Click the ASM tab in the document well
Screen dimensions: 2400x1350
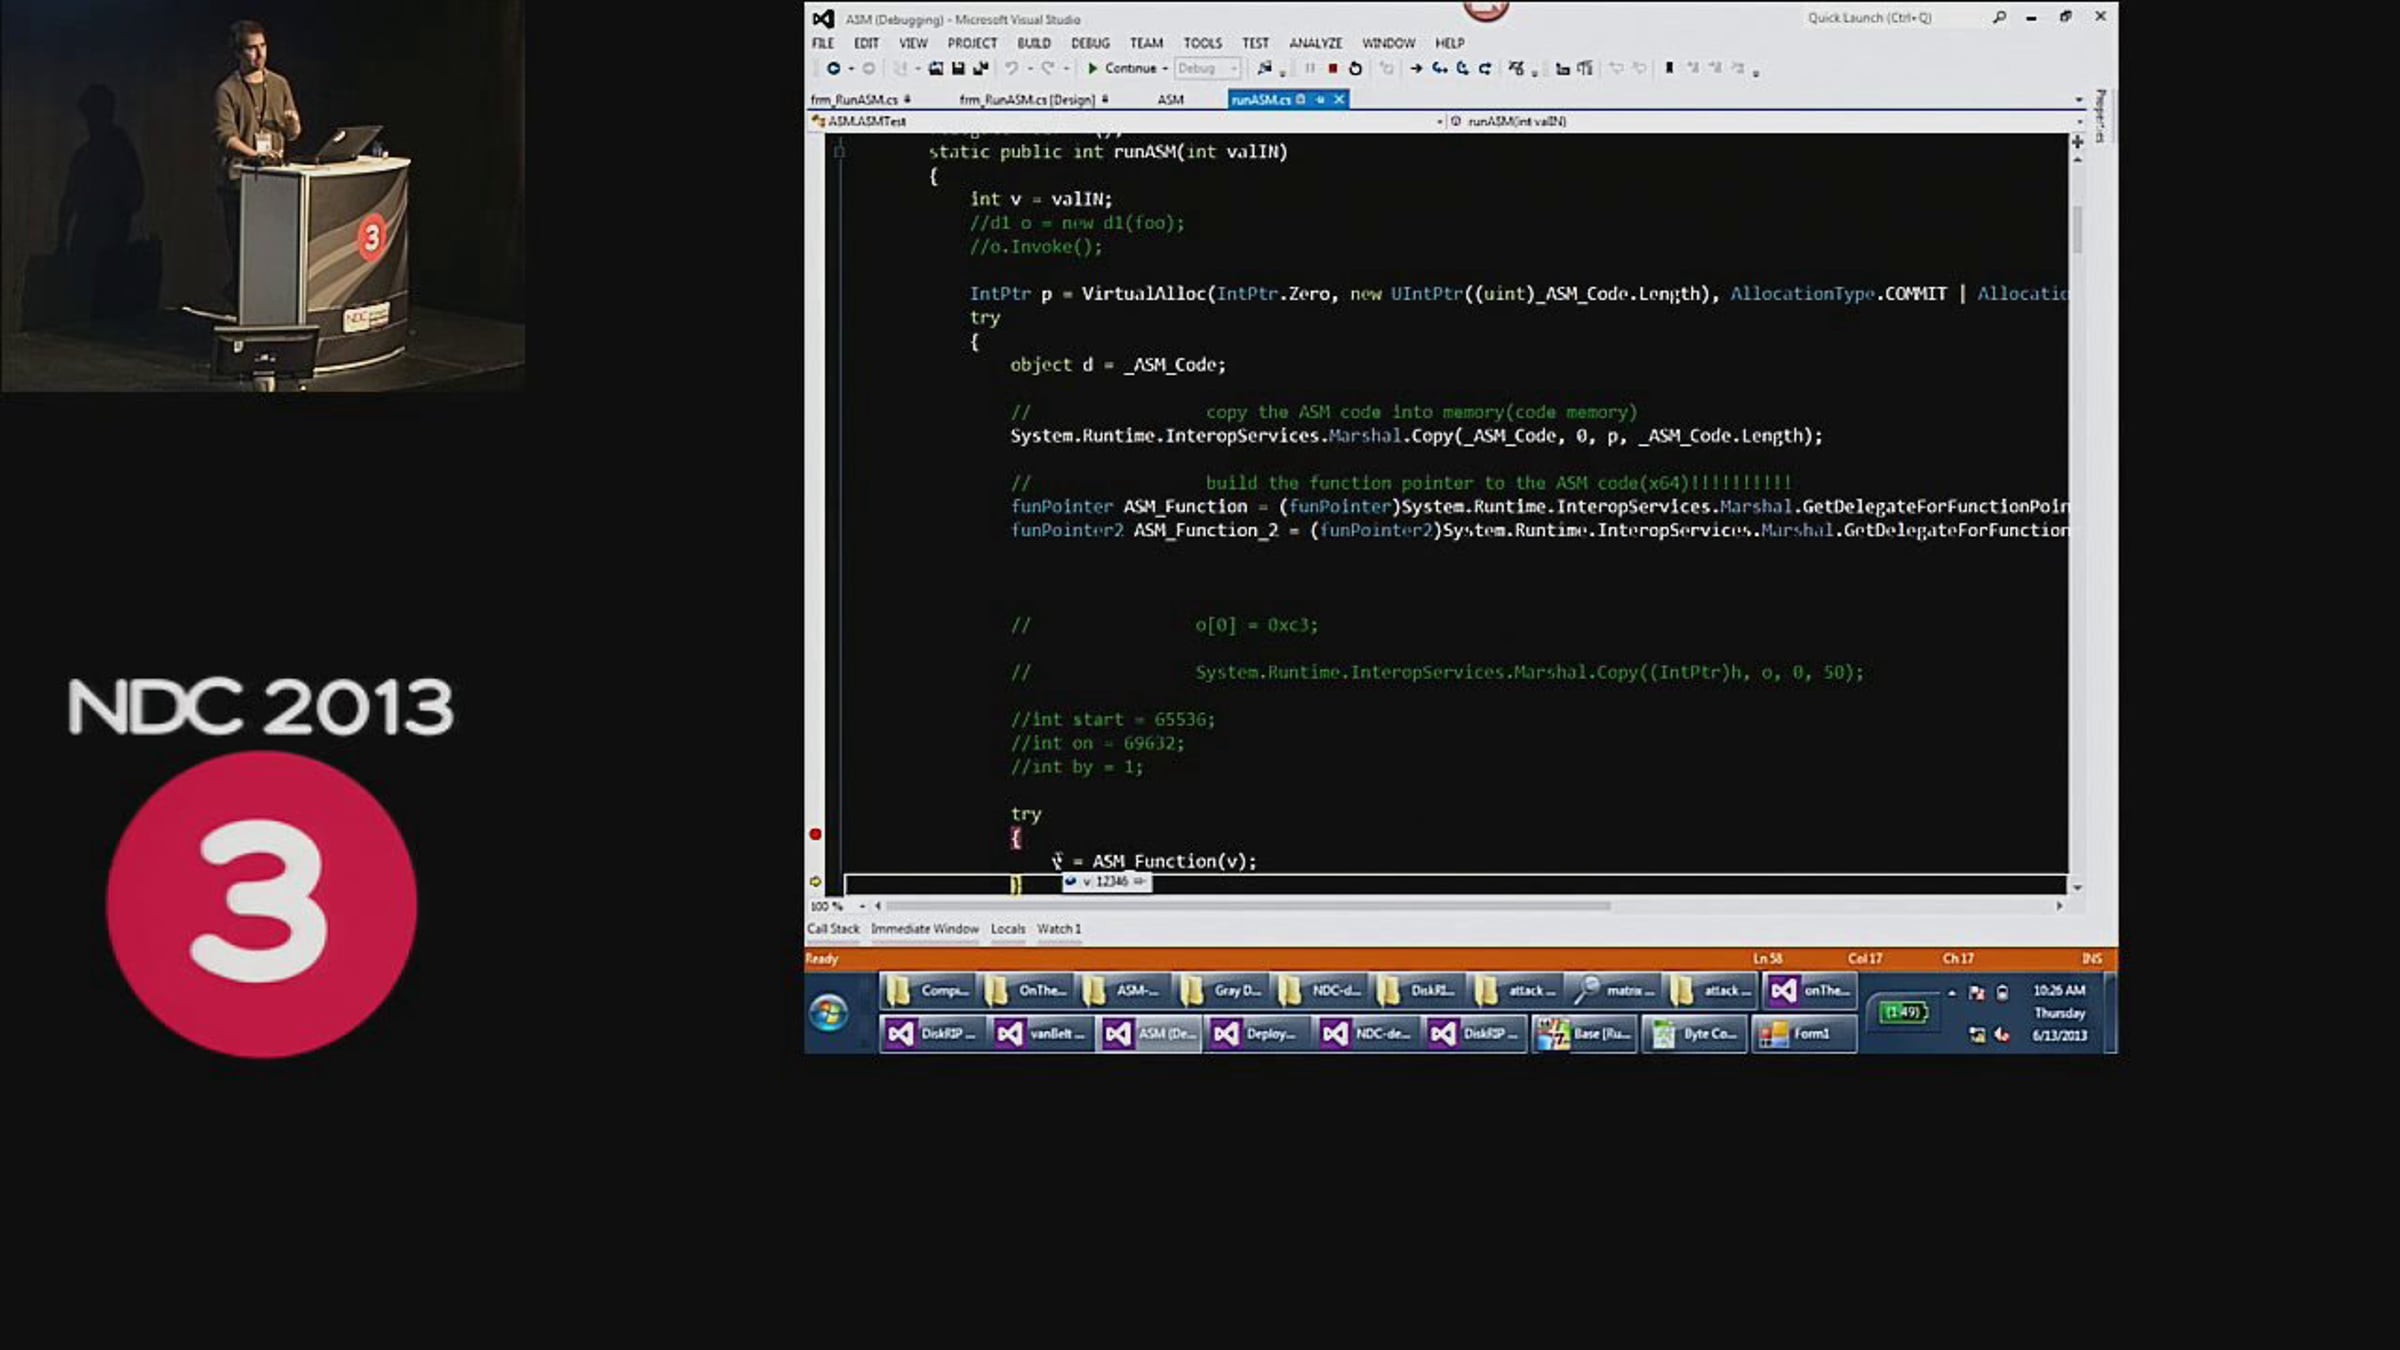pos(1170,100)
